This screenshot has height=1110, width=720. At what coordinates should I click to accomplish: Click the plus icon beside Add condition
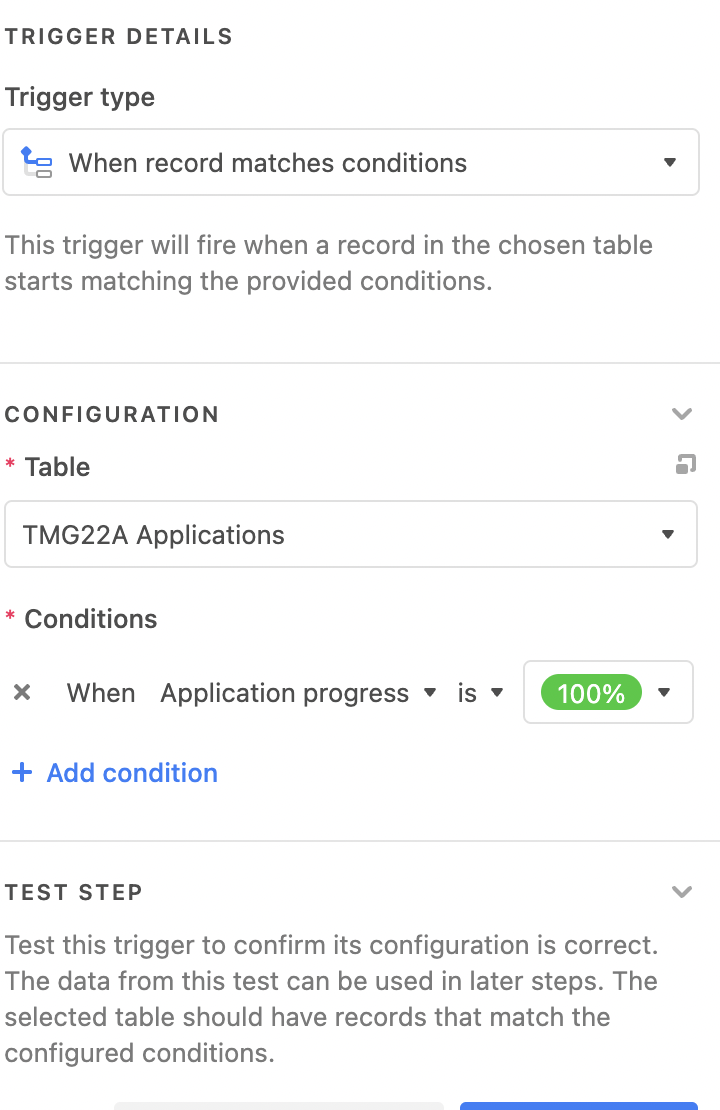pos(22,772)
